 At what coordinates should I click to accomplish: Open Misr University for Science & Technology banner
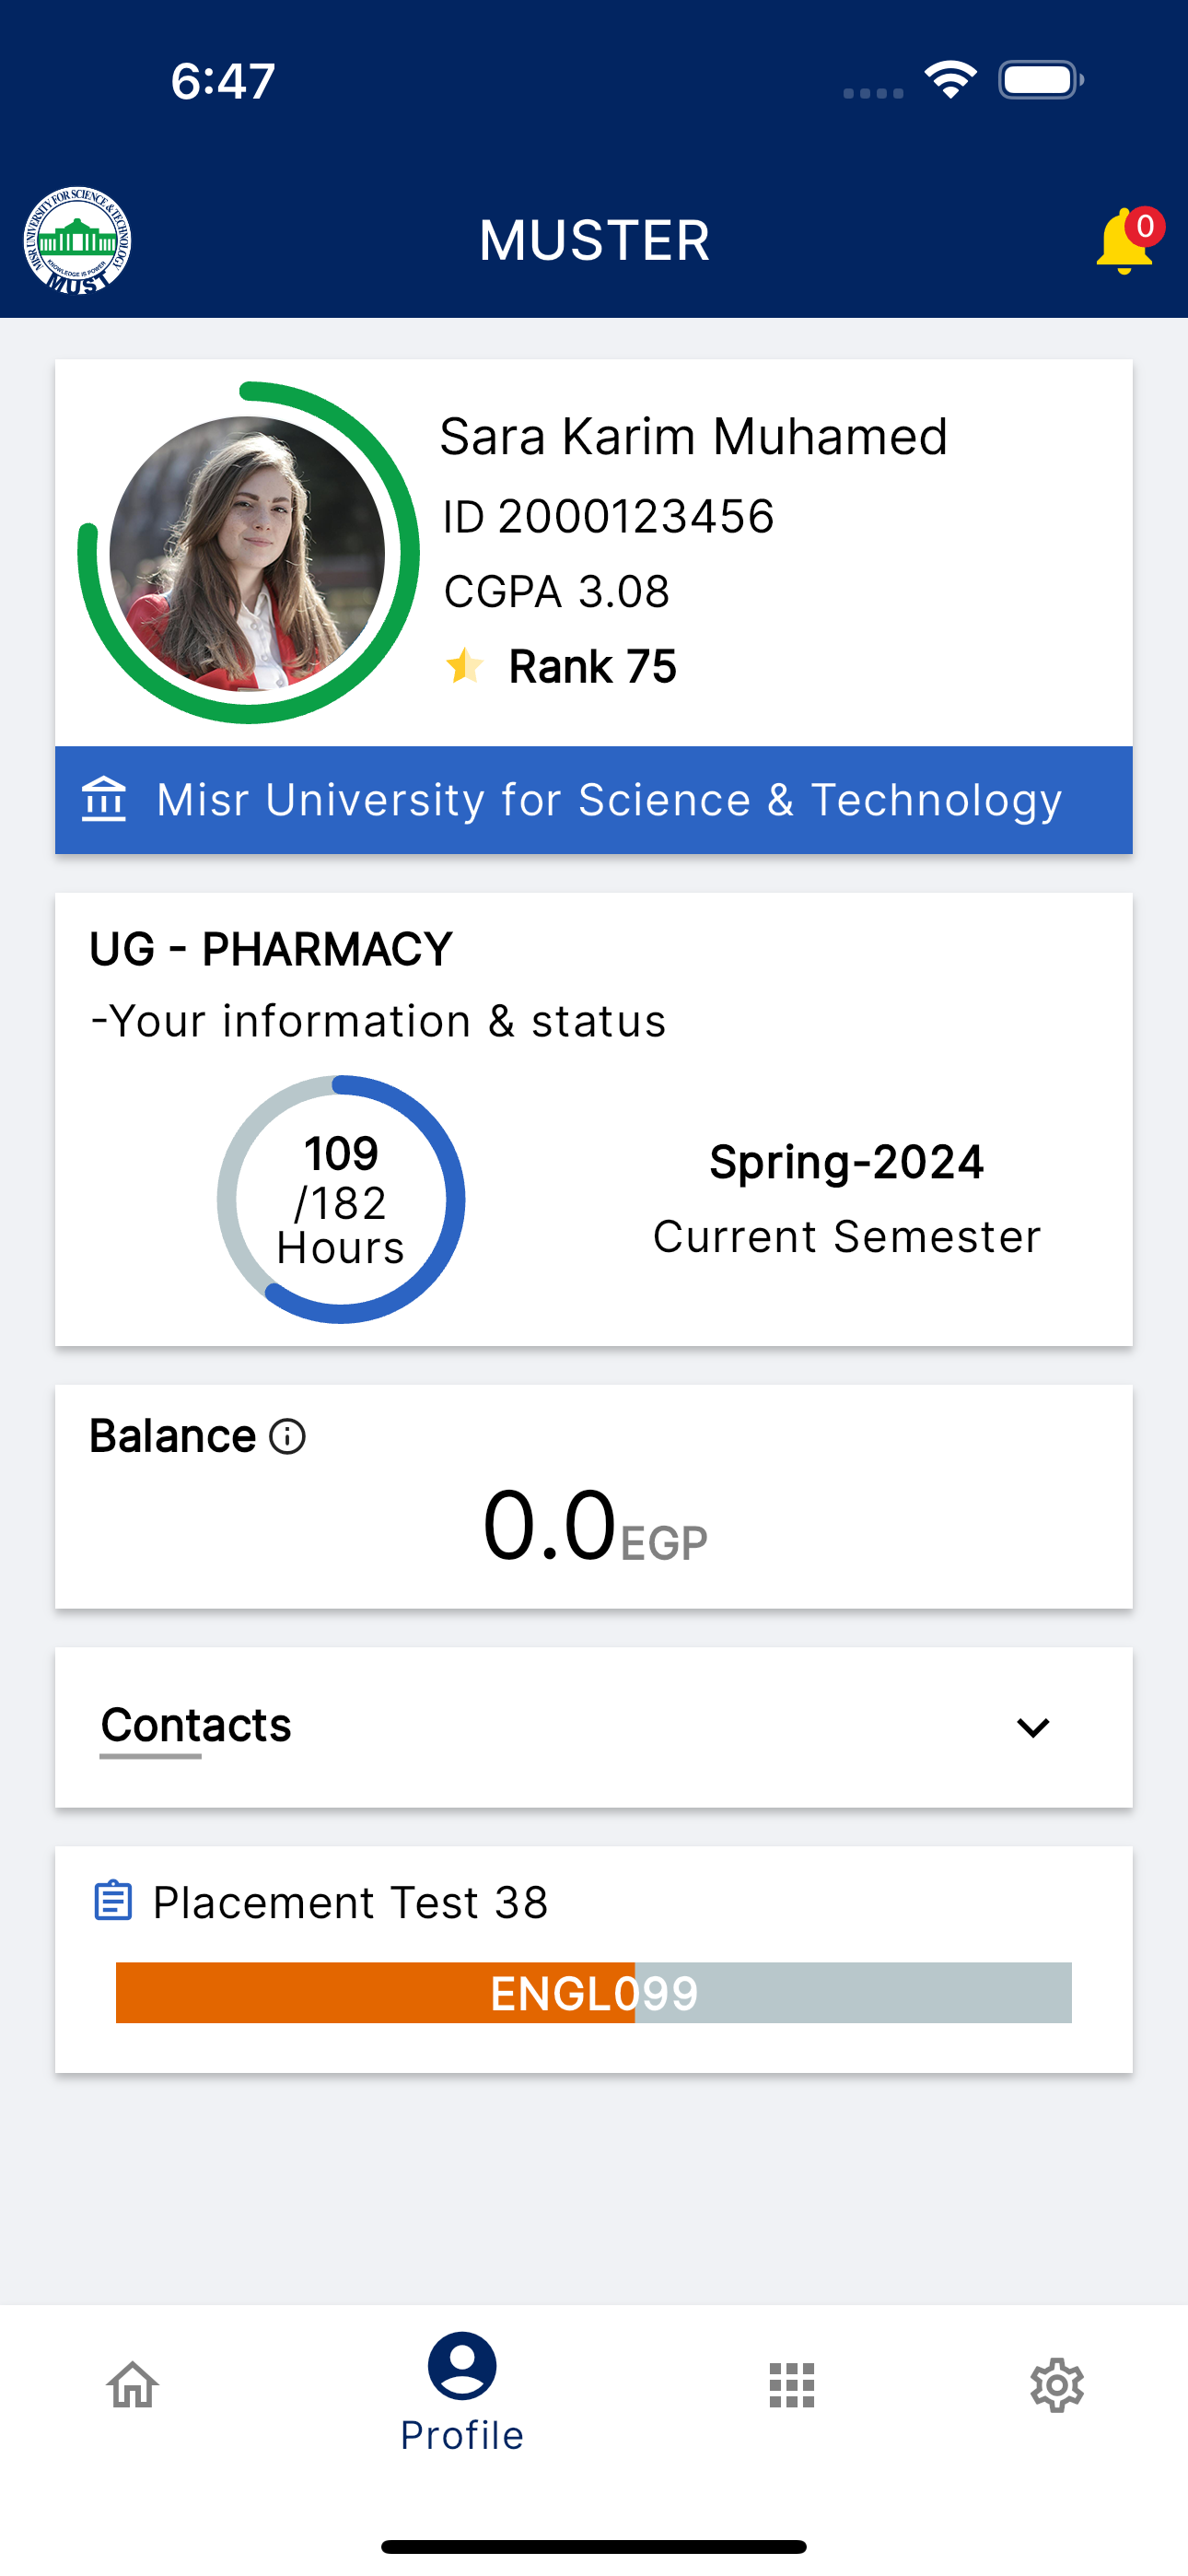click(594, 800)
